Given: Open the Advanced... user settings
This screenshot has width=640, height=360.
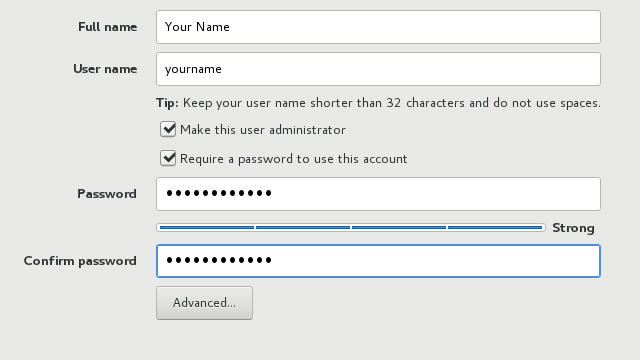Looking at the screenshot, I should 204,303.
